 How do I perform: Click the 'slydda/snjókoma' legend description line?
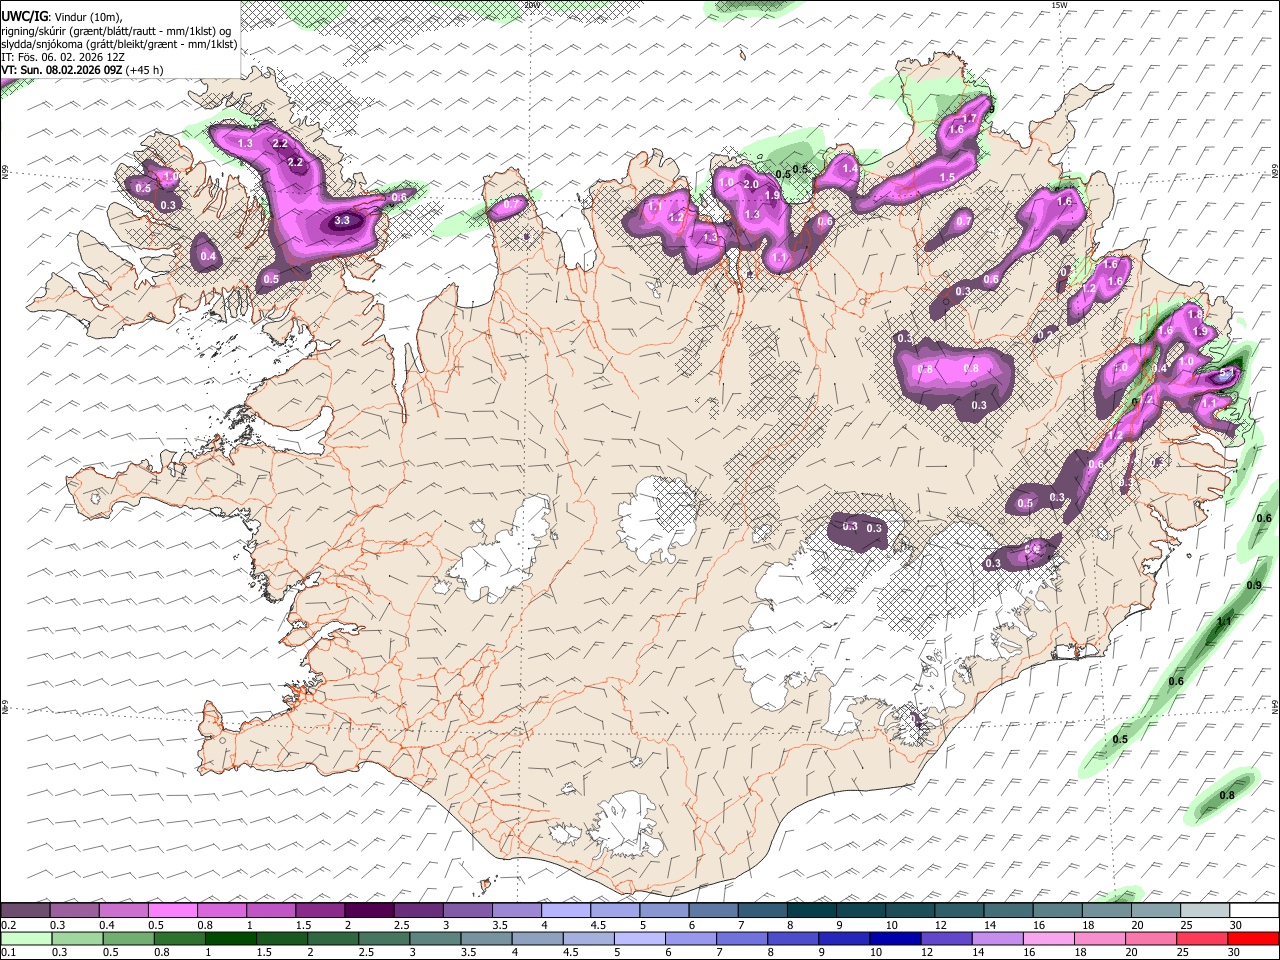coord(120,44)
